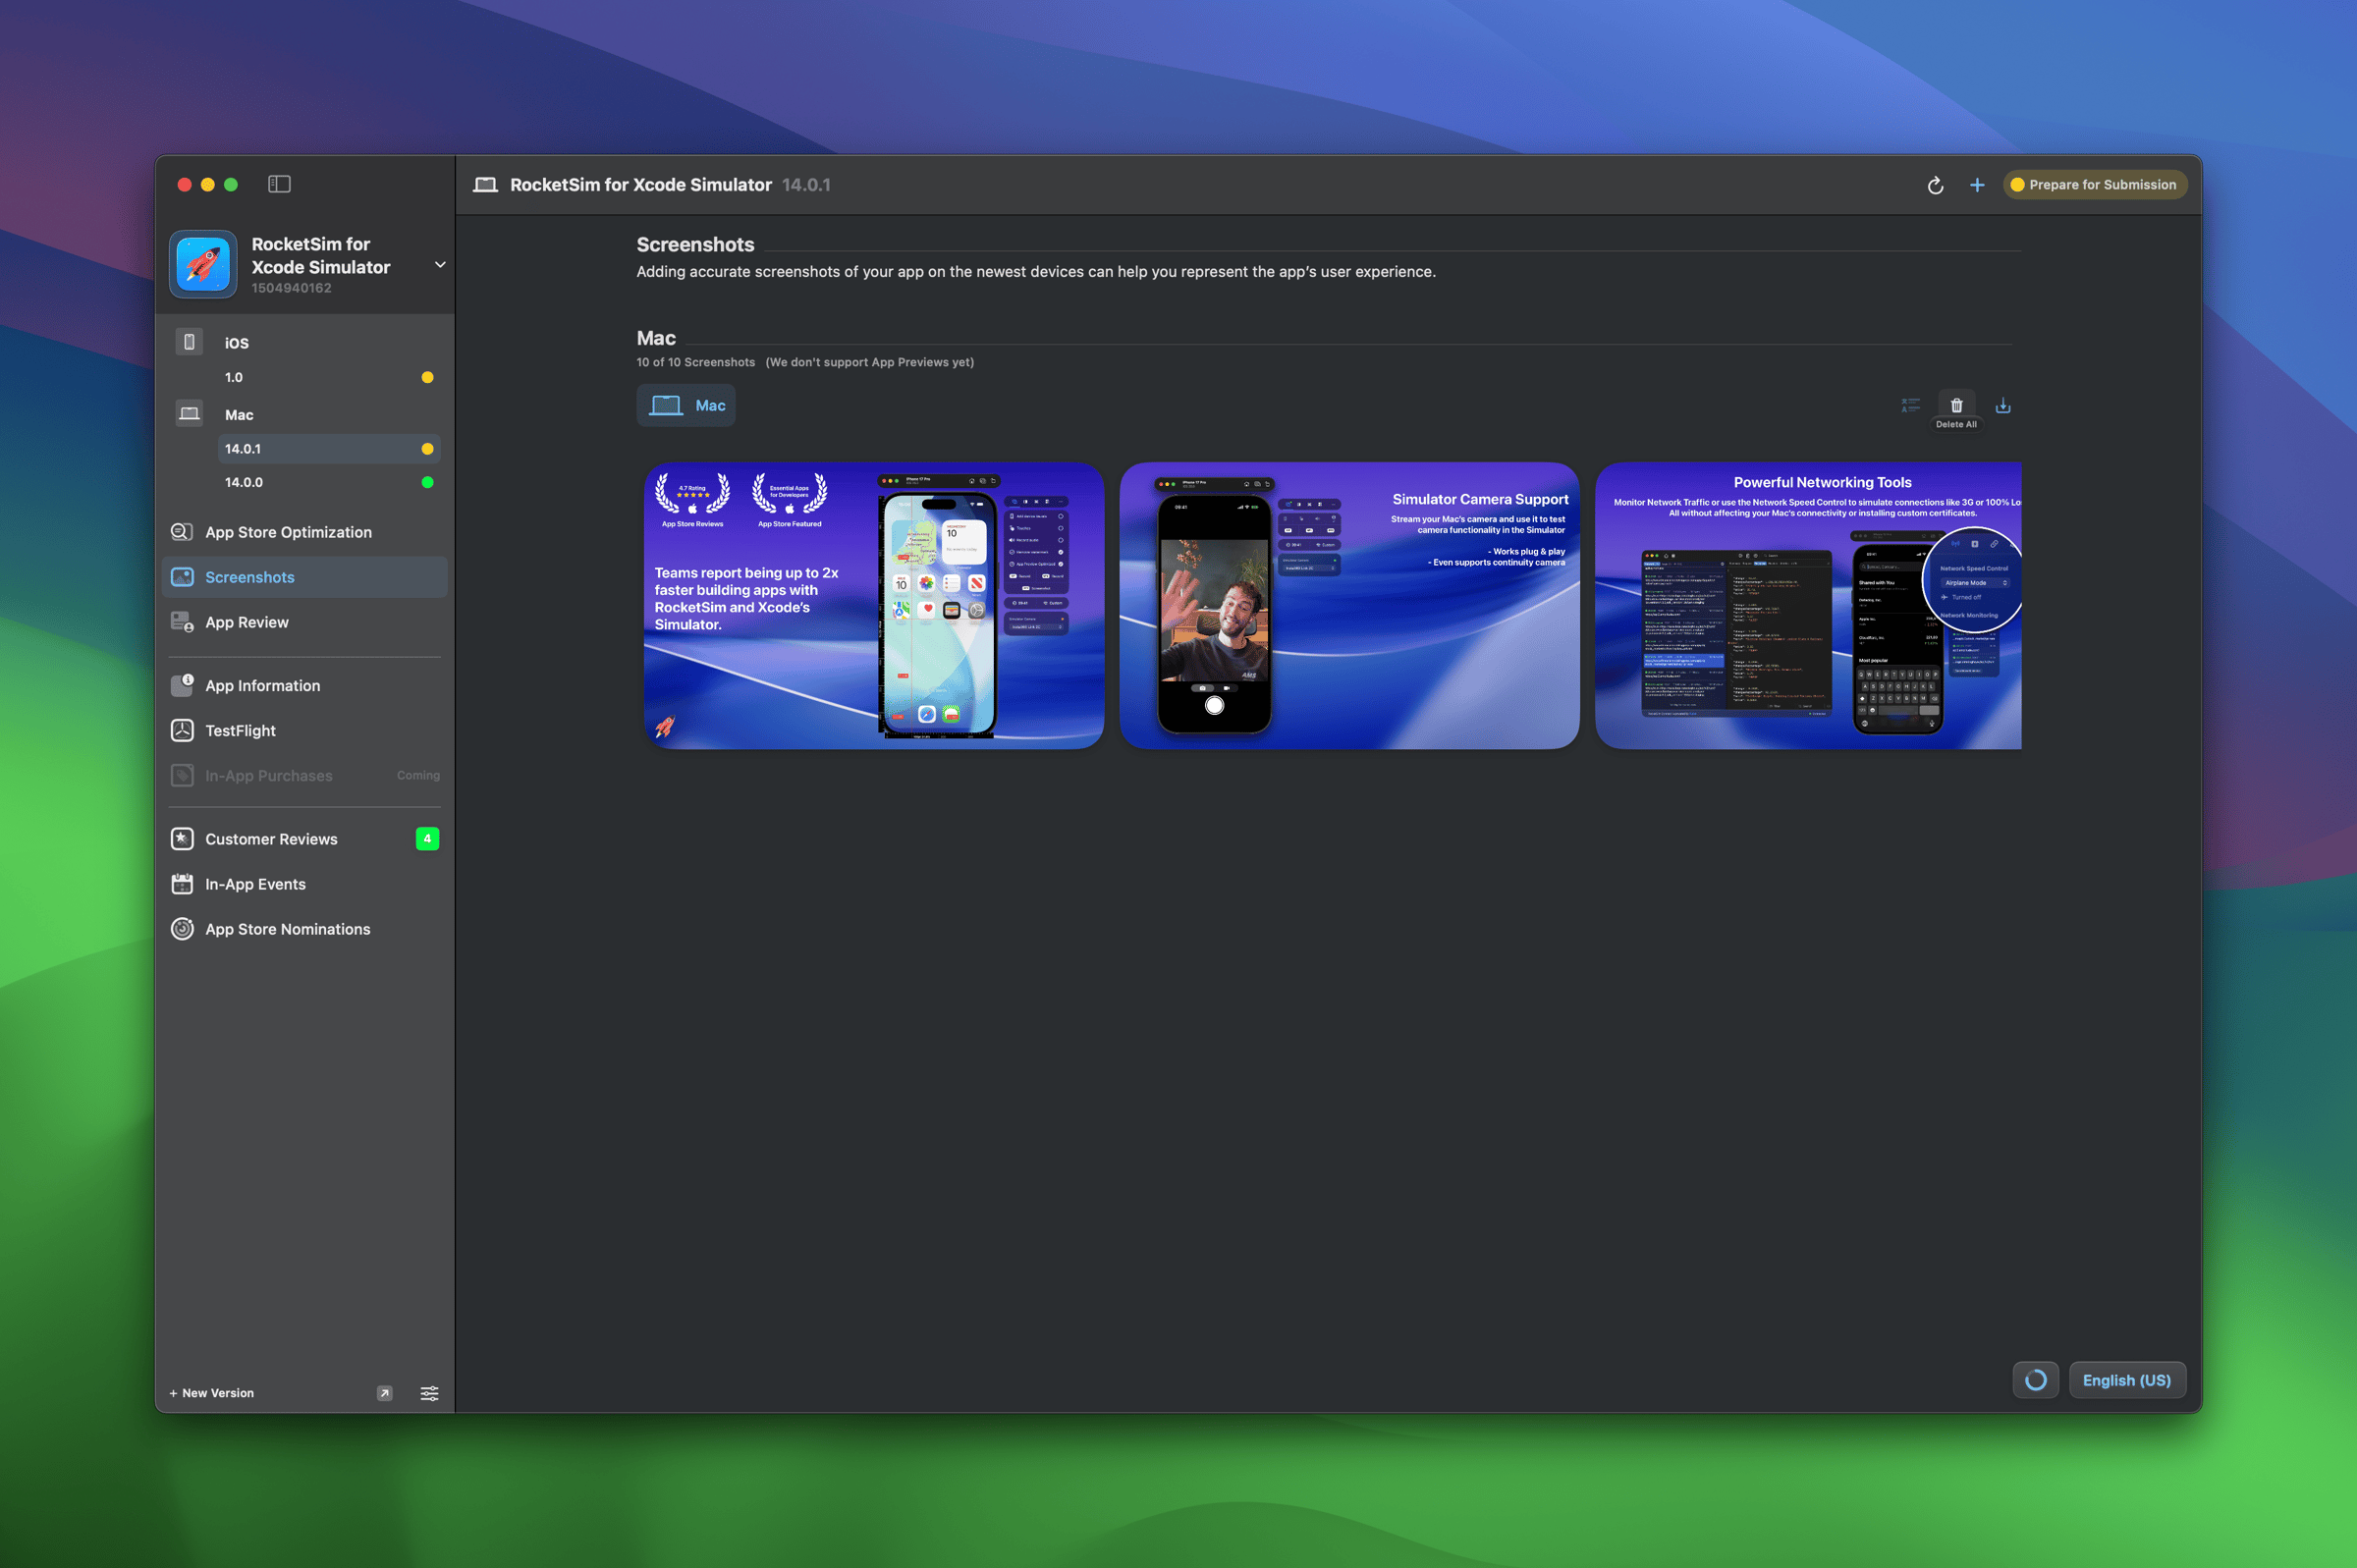
Task: Select the iOS platform row
Action: pos(305,343)
